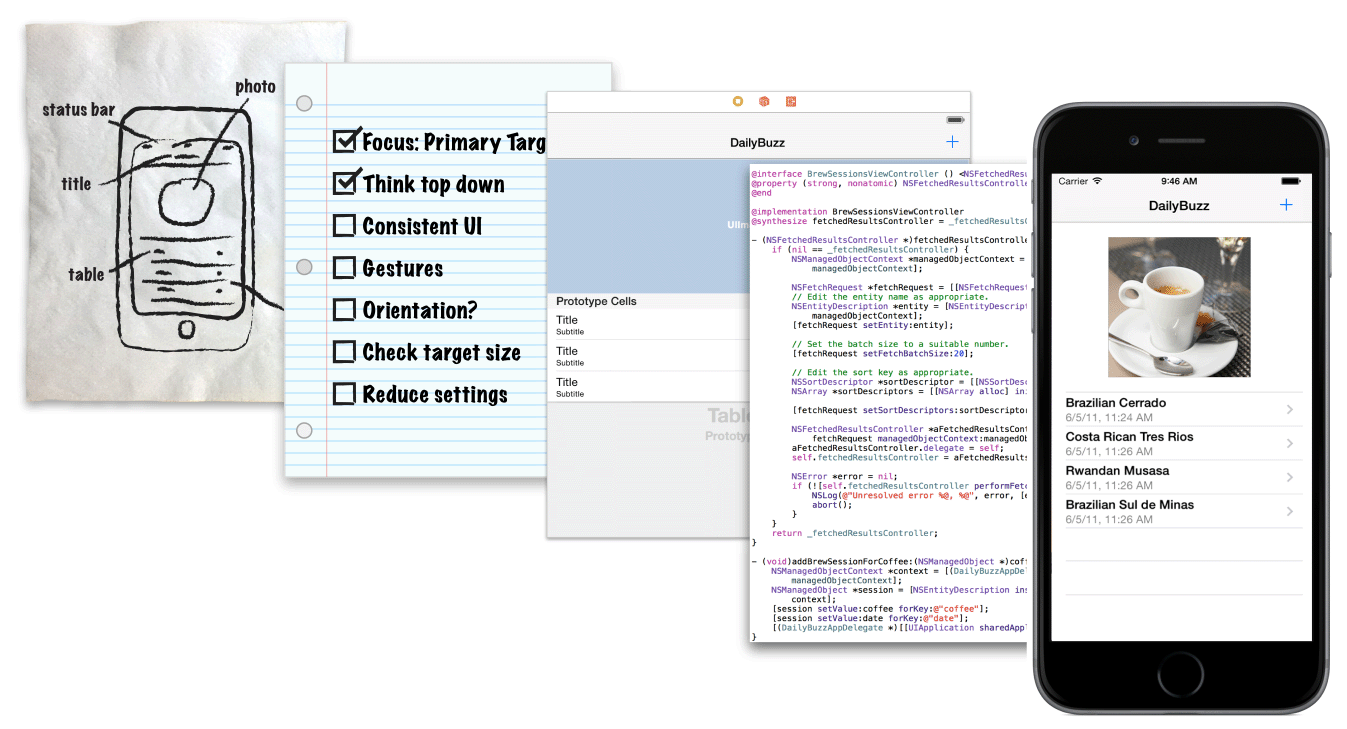Click the 'photo' label on the napkin
Viewport: 1347px width, 729px height.
coord(255,87)
